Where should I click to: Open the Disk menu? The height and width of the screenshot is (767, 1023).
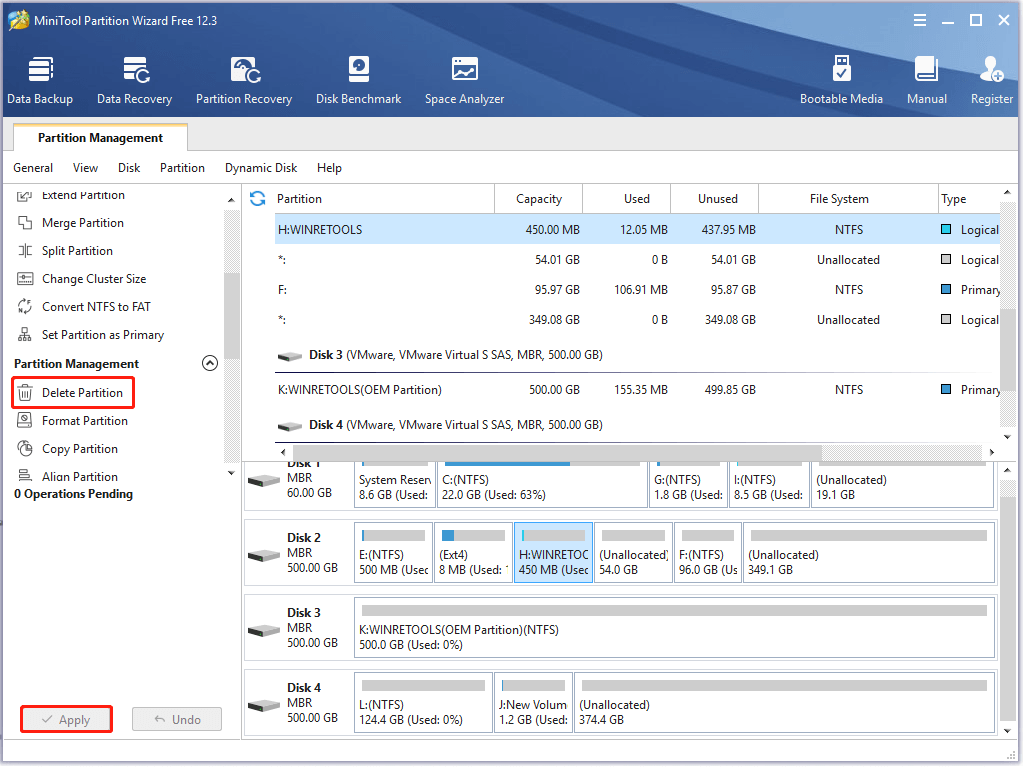(129, 168)
